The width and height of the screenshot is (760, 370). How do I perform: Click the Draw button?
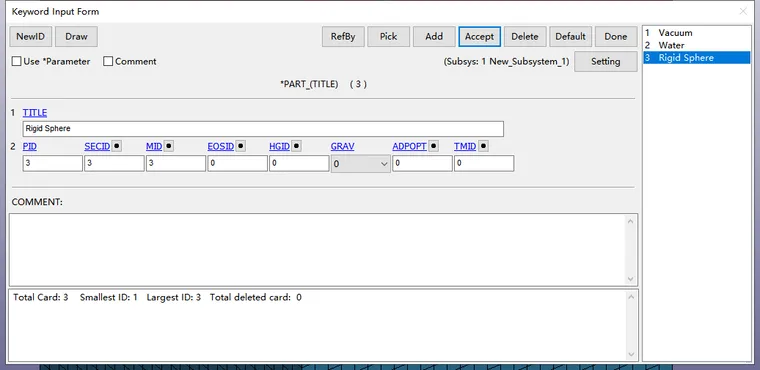click(77, 36)
